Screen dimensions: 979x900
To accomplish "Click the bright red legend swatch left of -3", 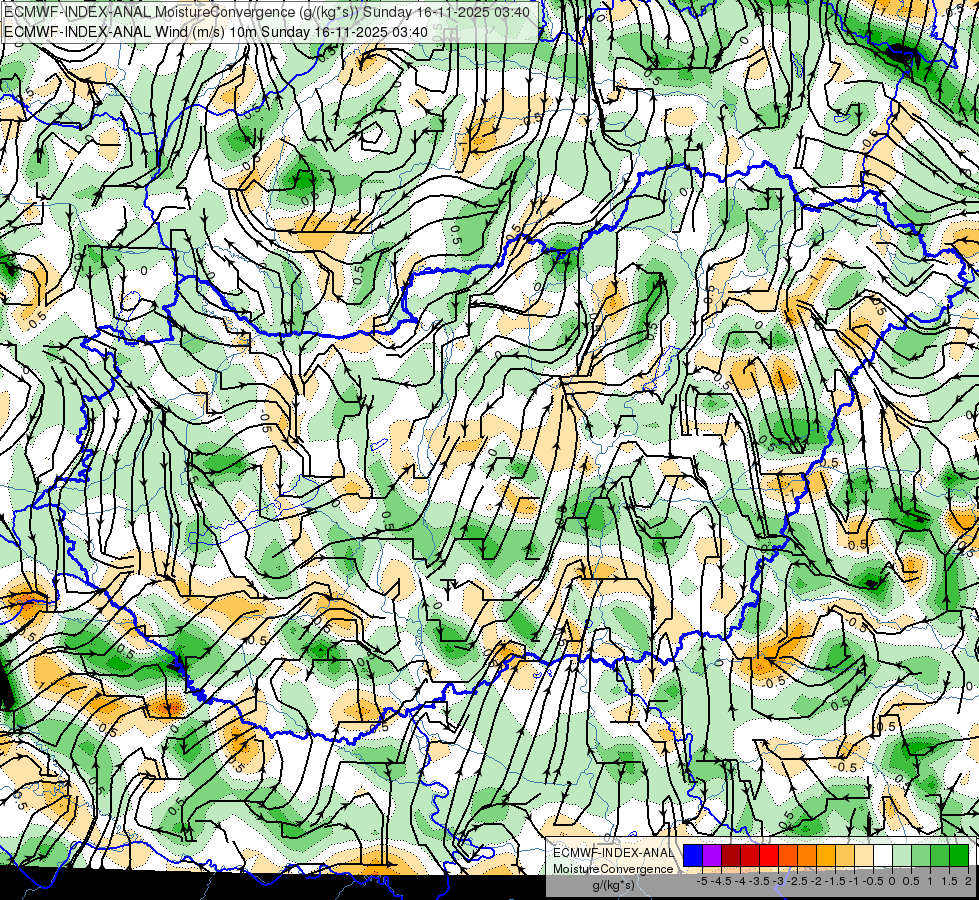I will (x=769, y=856).
